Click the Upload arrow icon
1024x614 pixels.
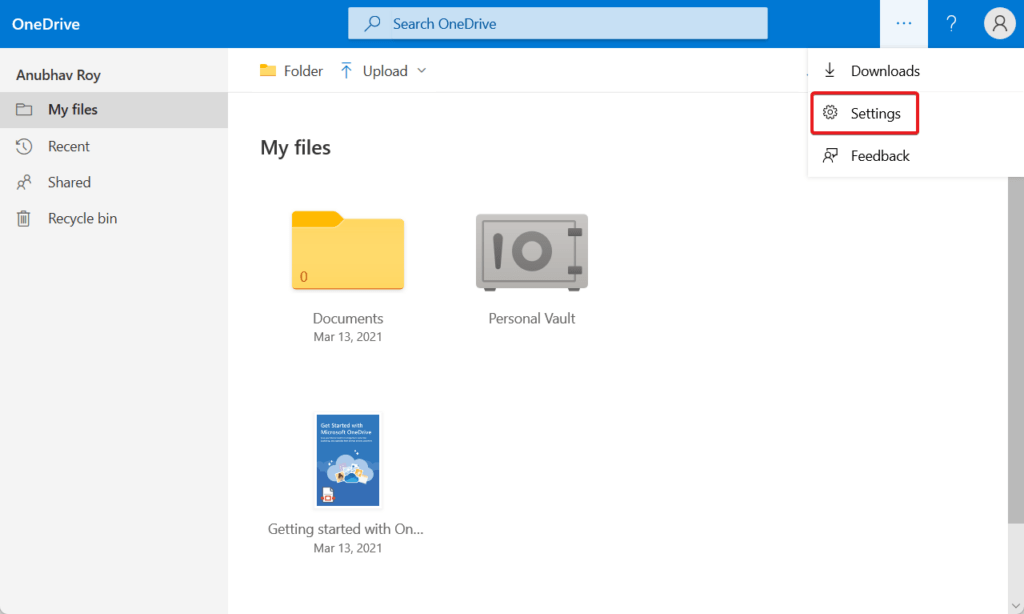(x=346, y=70)
